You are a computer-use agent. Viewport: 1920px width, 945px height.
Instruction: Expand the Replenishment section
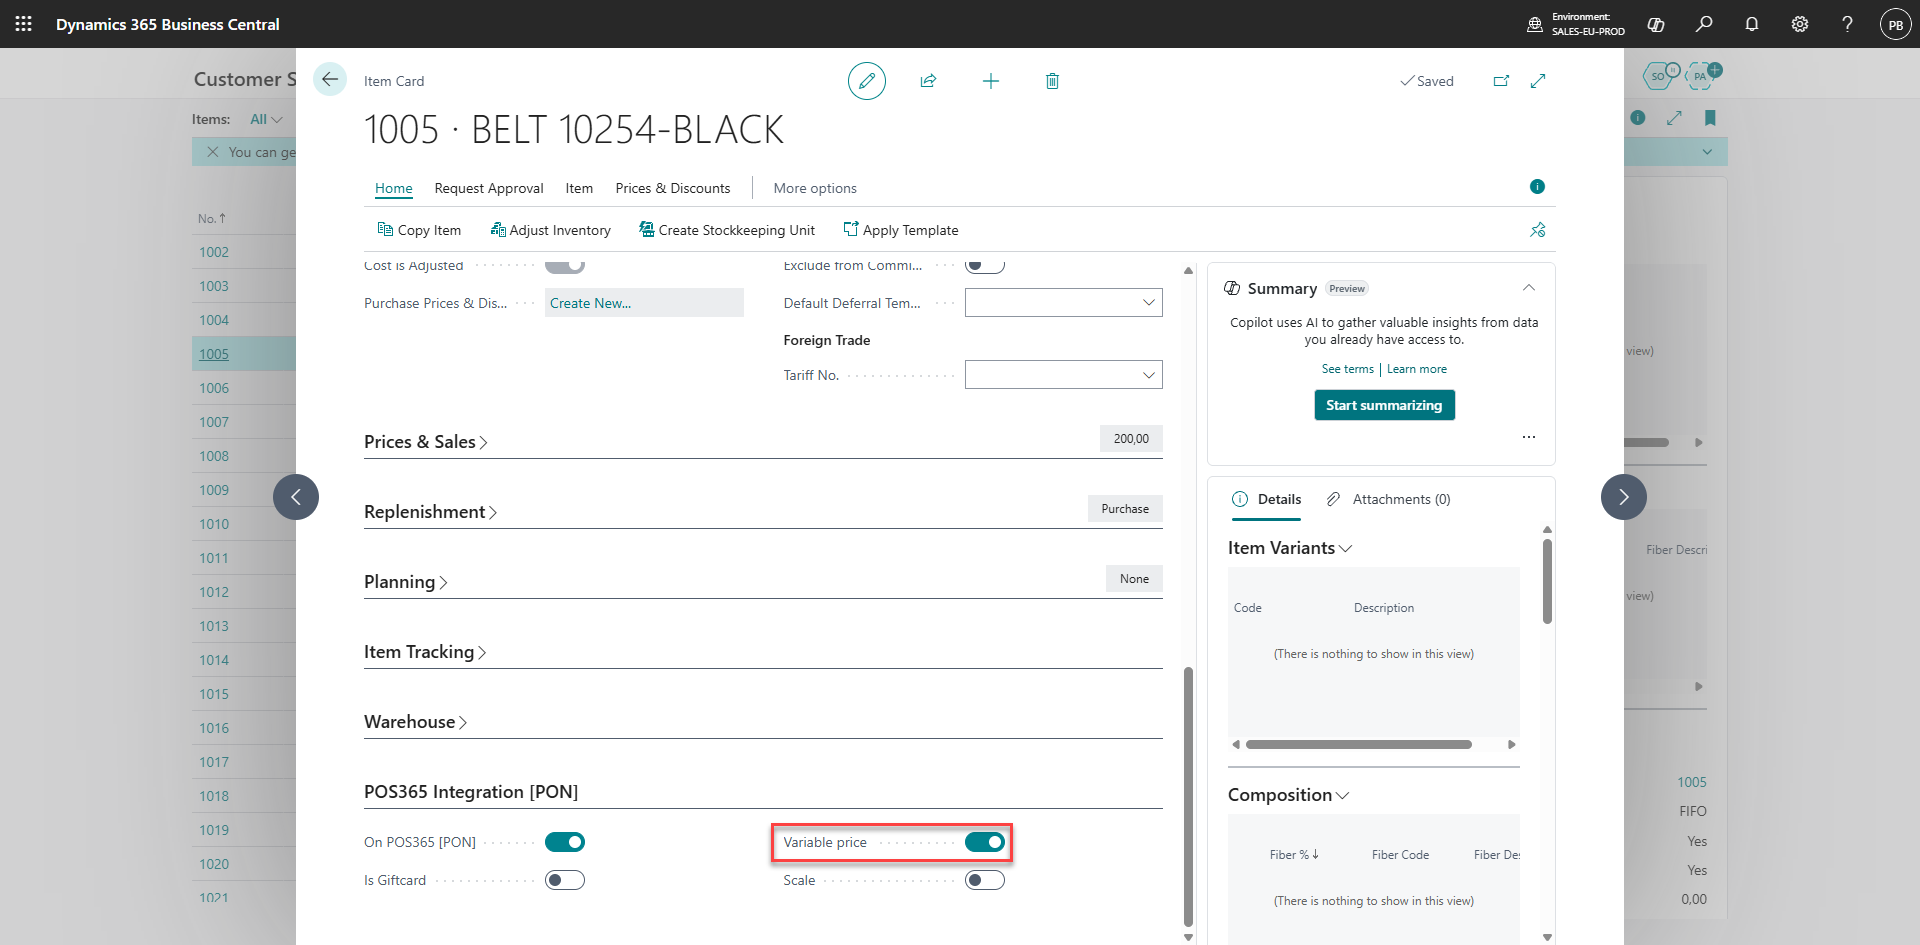point(430,512)
